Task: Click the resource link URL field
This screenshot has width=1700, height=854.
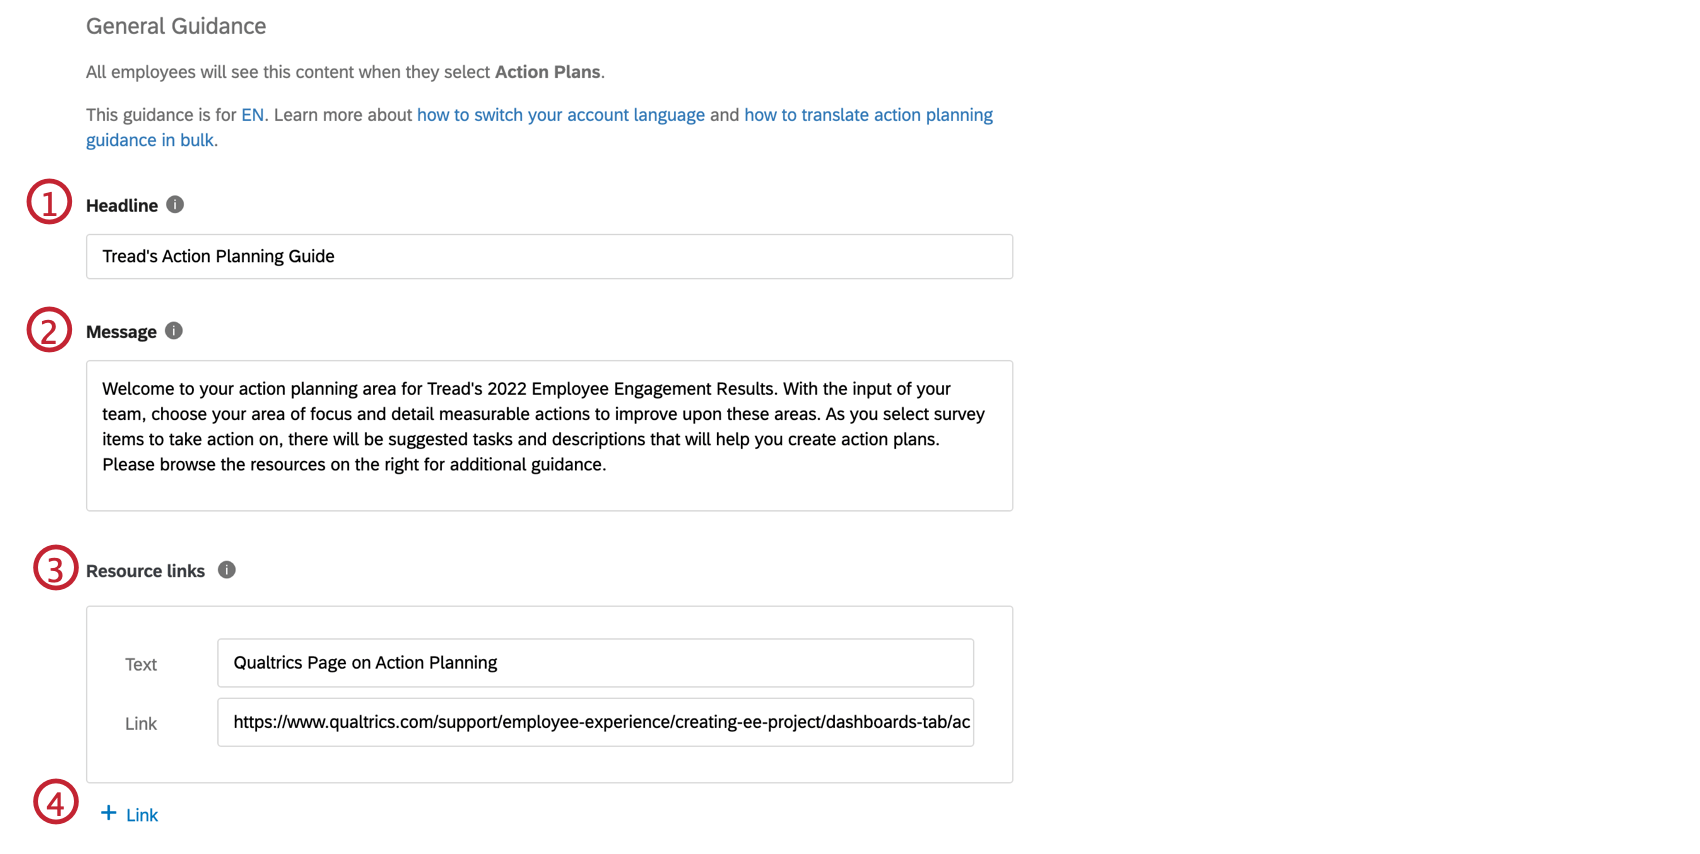Action: coord(595,722)
